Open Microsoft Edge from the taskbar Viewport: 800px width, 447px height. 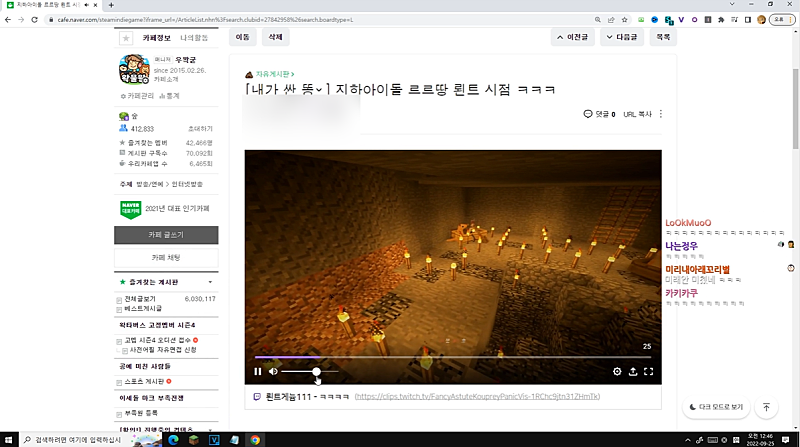click(173, 439)
